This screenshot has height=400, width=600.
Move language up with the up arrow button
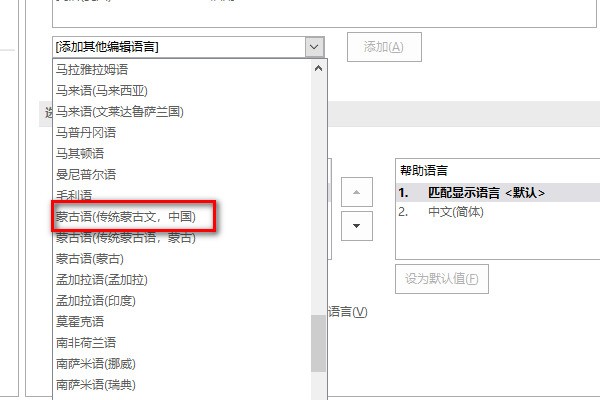coord(357,192)
